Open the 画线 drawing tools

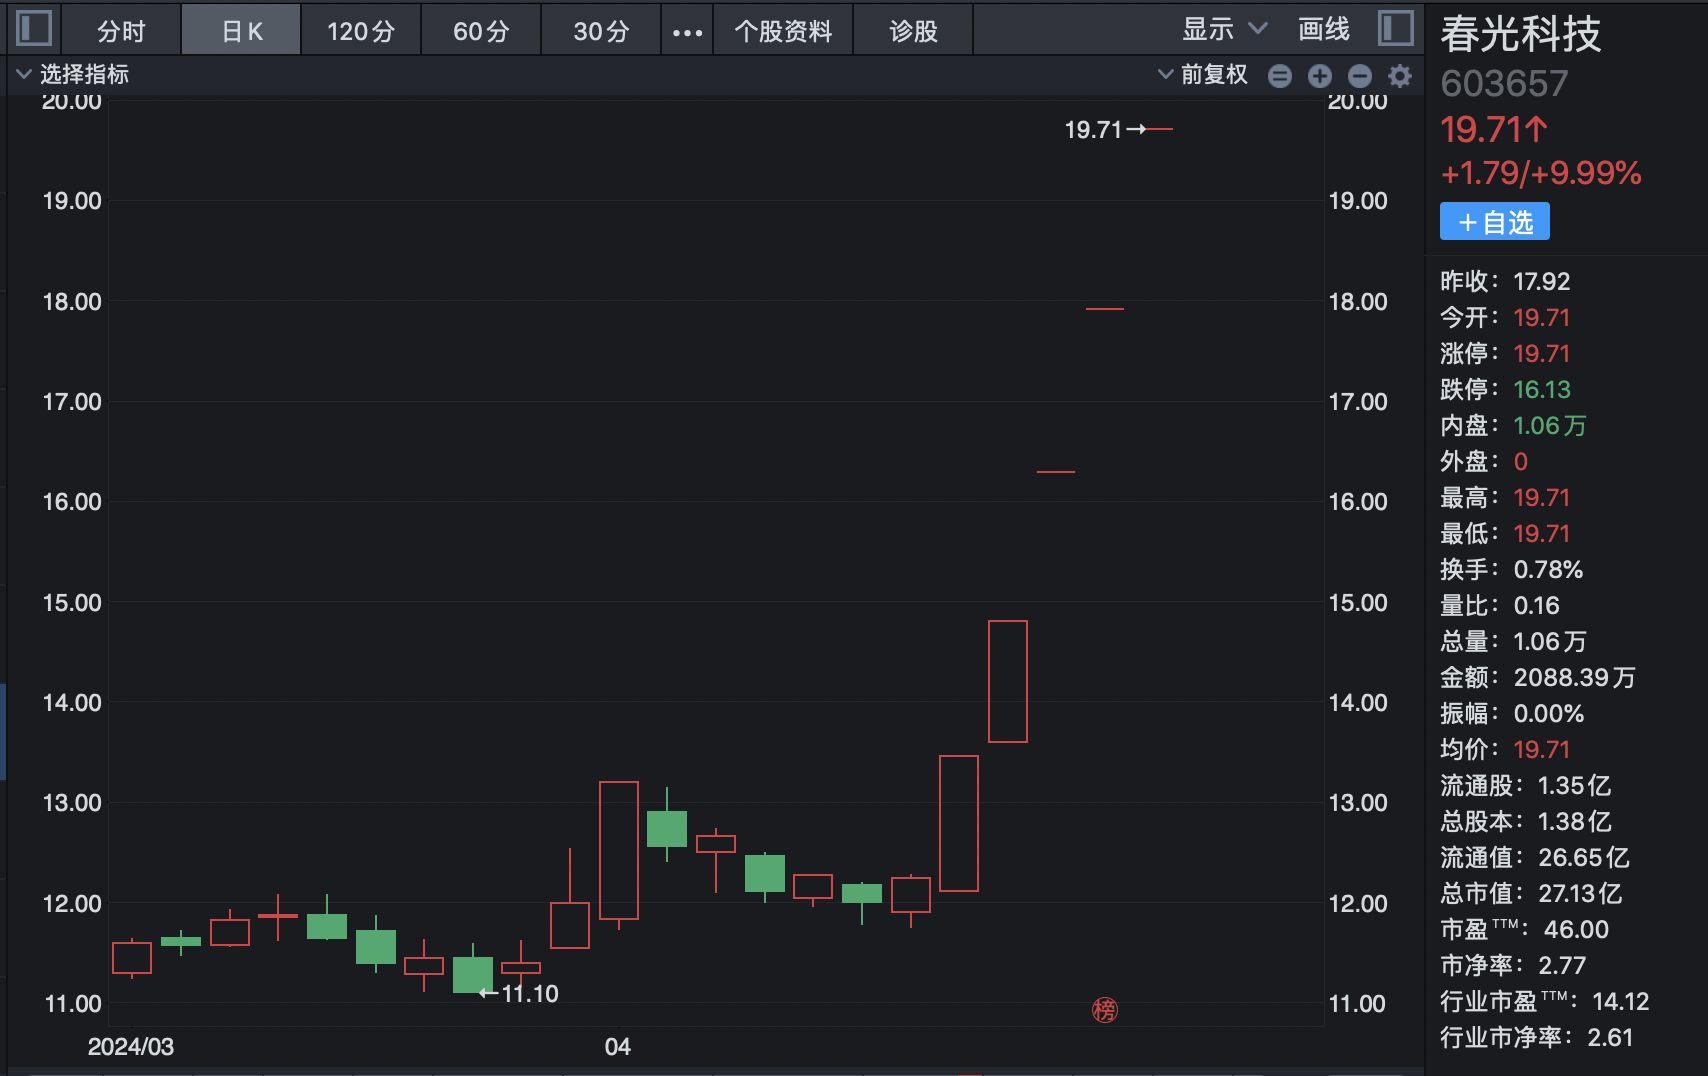pos(1324,30)
